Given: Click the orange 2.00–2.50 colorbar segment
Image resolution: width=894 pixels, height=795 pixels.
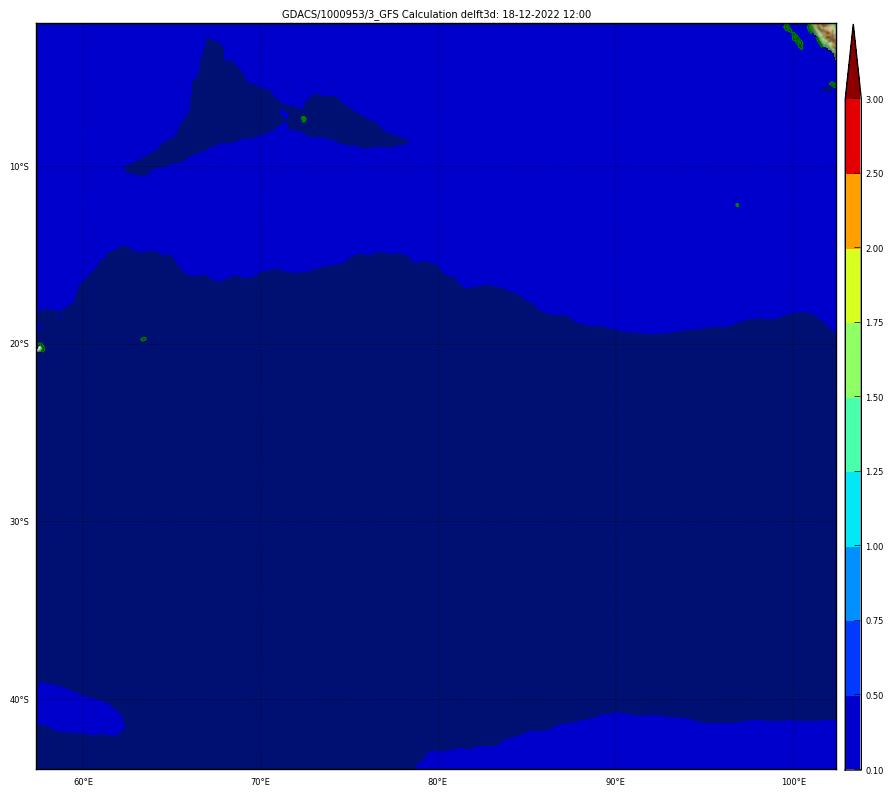Looking at the screenshot, I should coord(852,211).
